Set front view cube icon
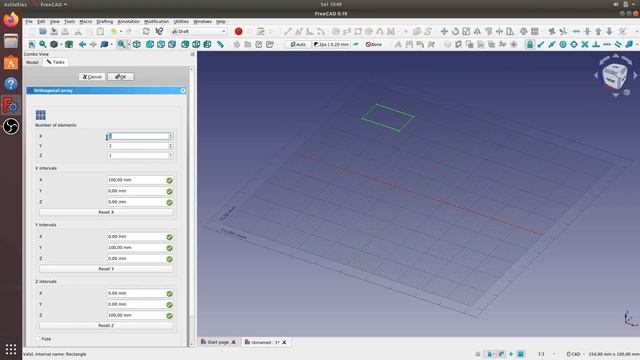Image resolution: width=640 pixels, height=360 pixels. click(x=150, y=44)
